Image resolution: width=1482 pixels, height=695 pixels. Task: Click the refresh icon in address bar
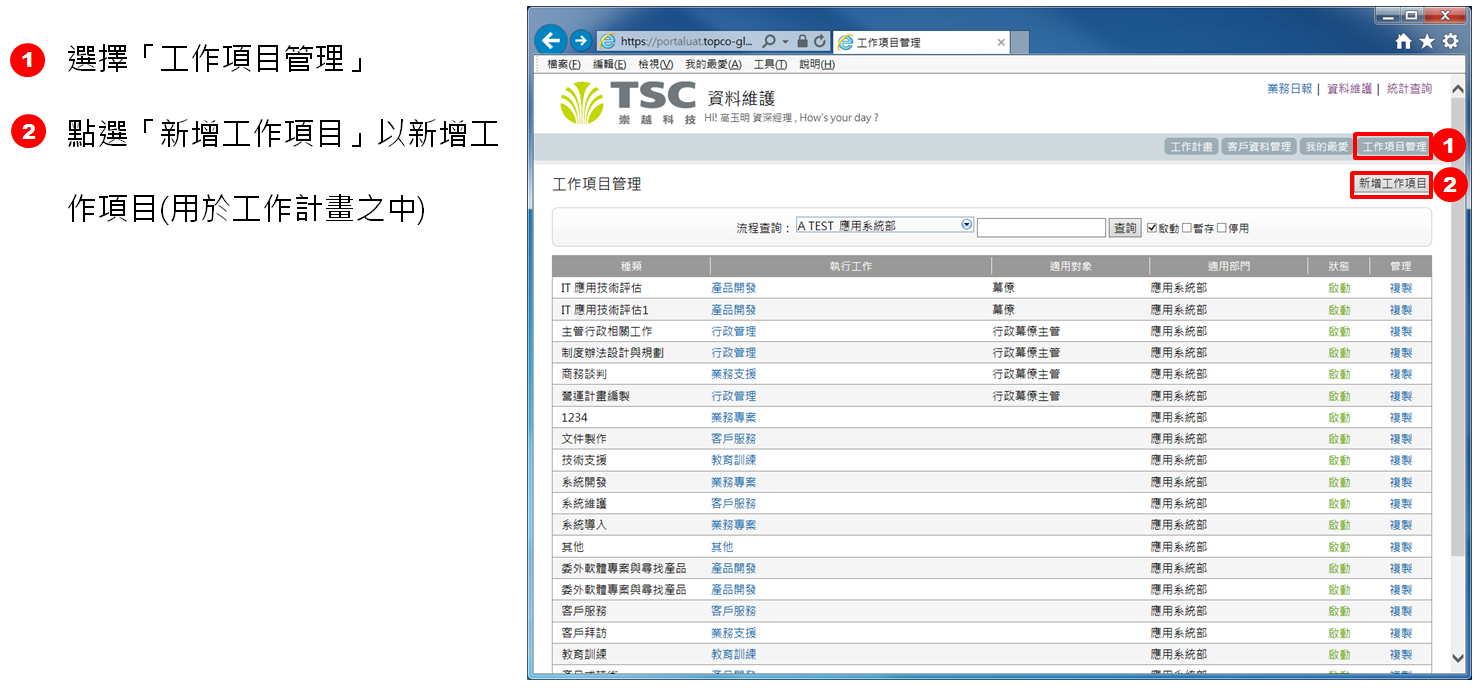coord(820,42)
